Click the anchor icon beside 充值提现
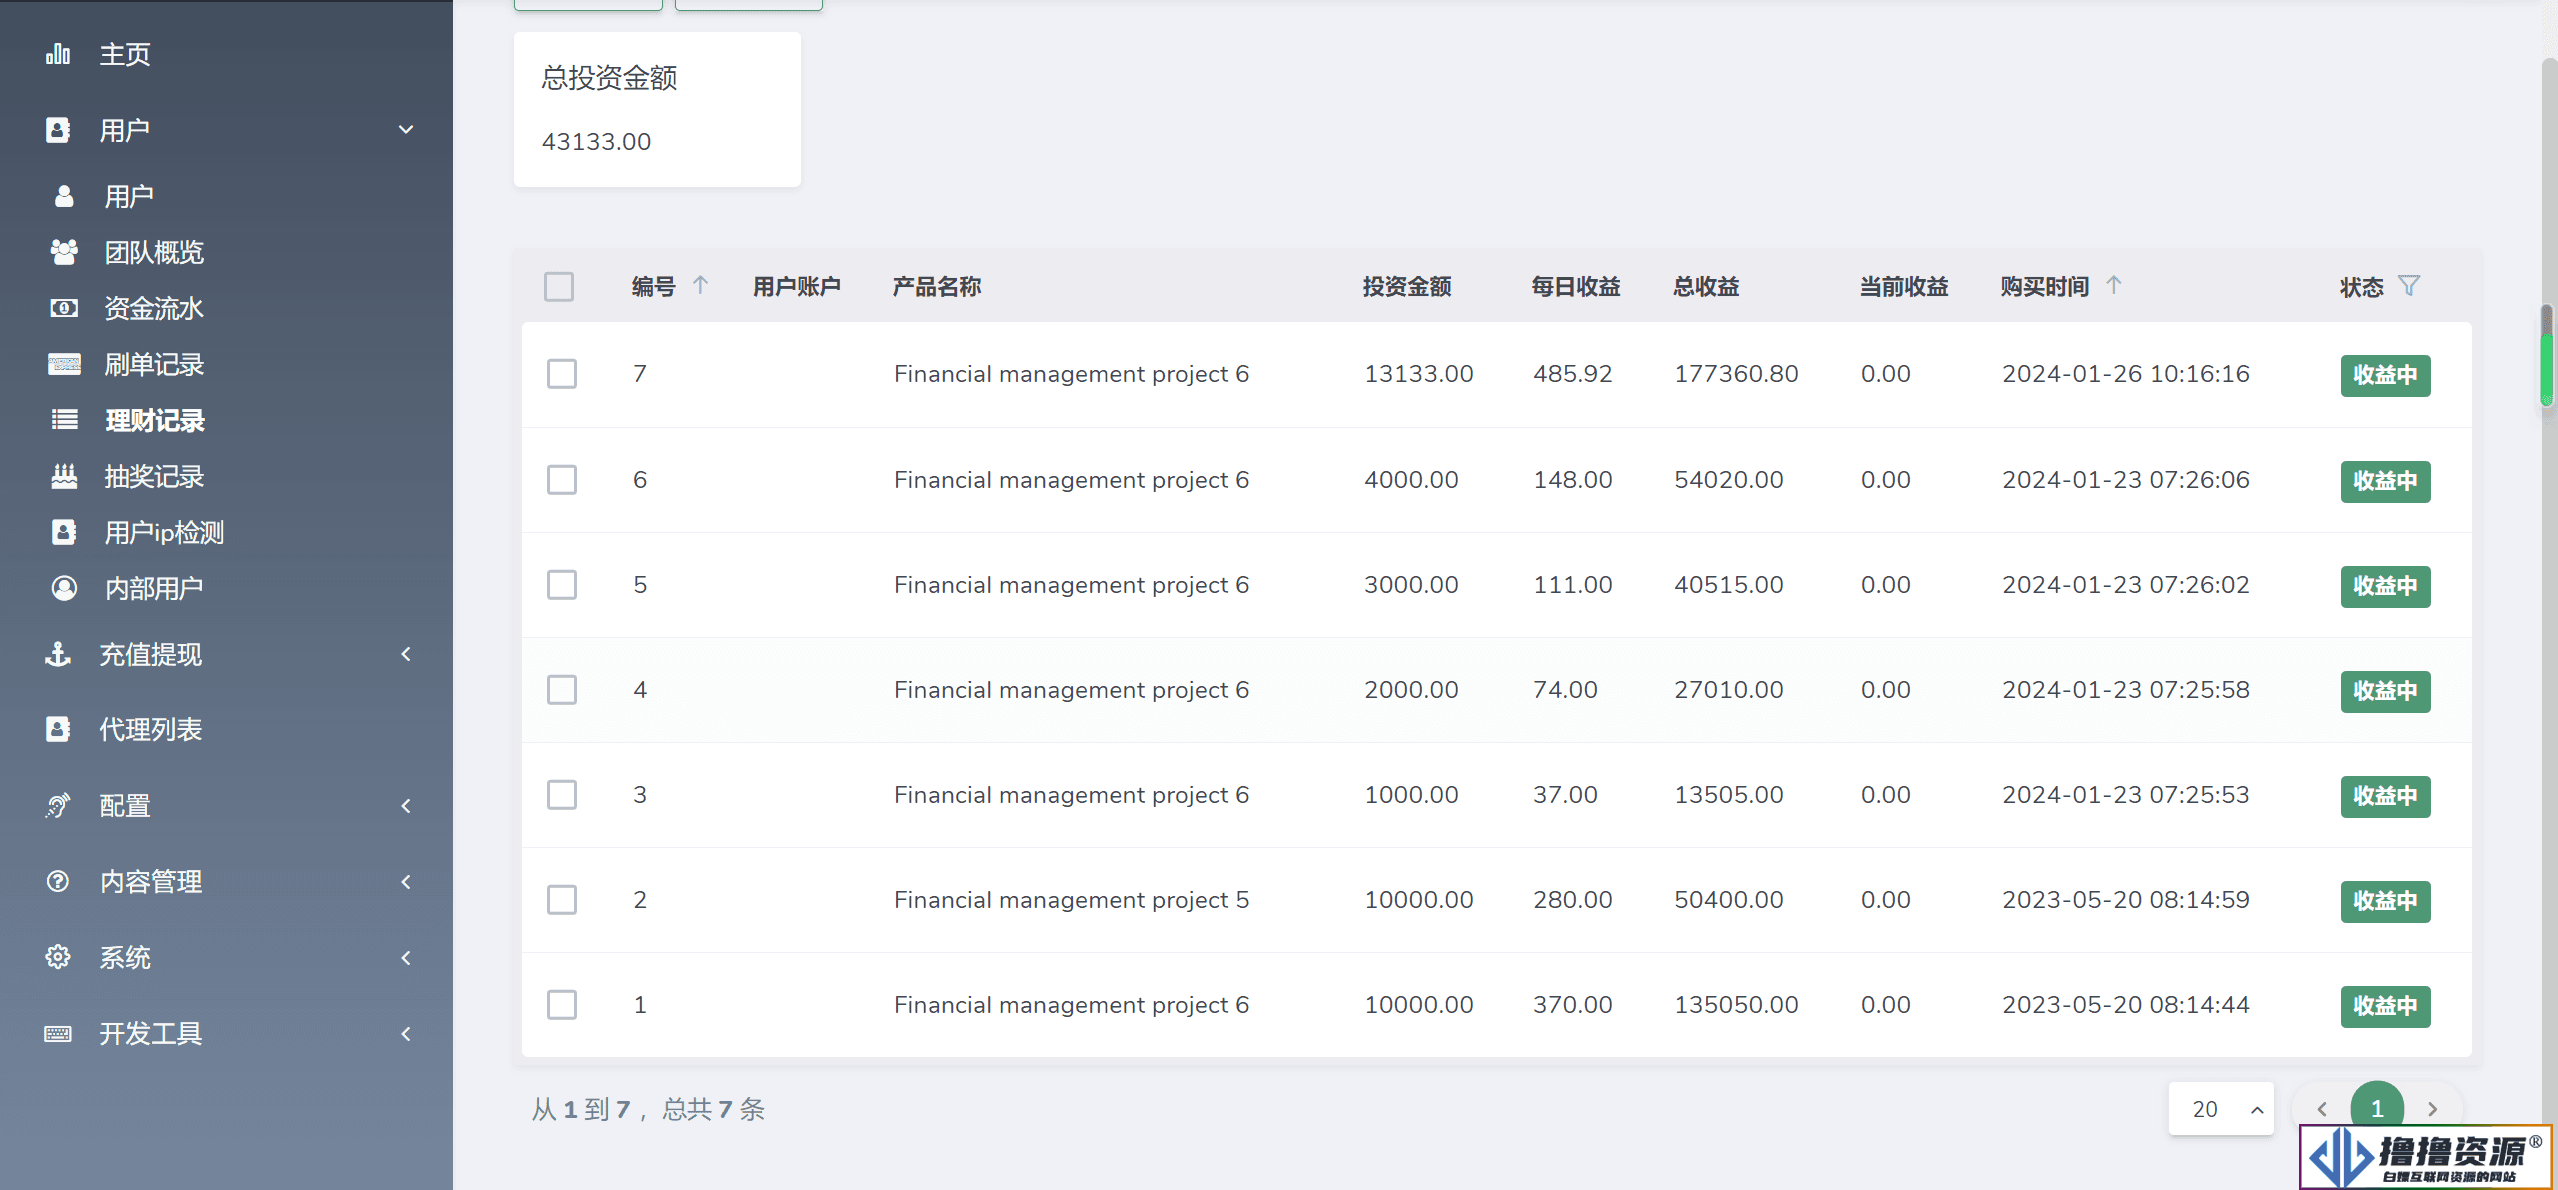Screen dimensions: 2558x1190 58,654
